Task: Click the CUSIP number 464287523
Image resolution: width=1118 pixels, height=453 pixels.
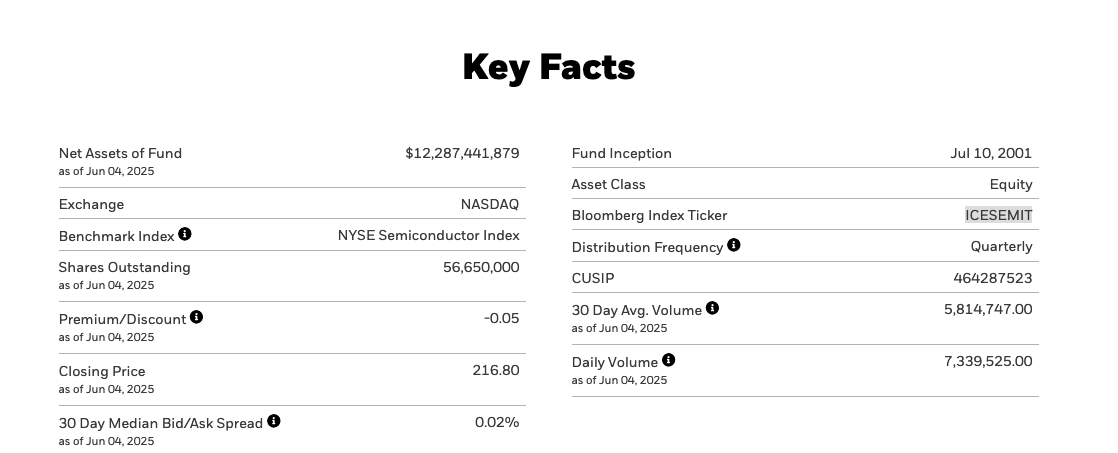Action: click(x=992, y=278)
